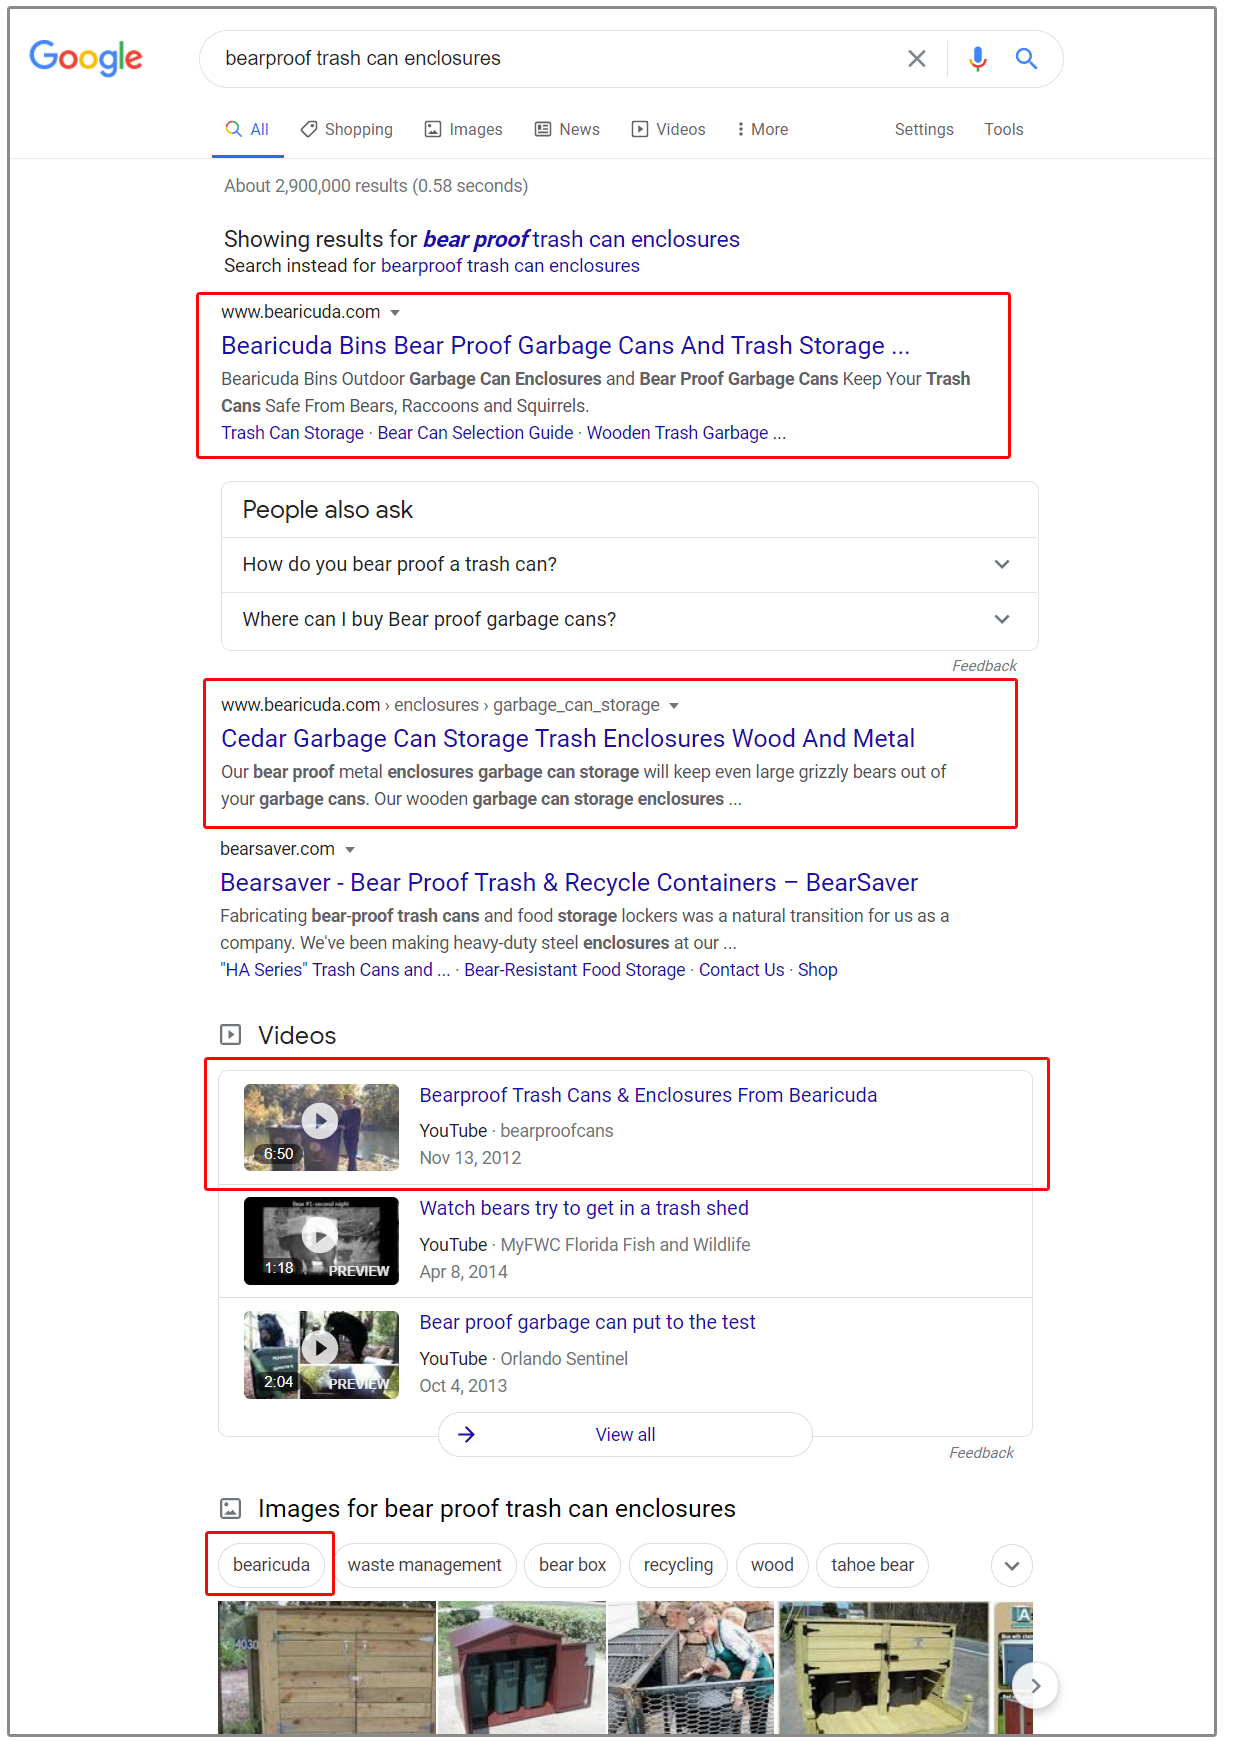Screen dimensions: 1237x1741
Task: Open Bearicuda Bins Bear Proof Garbage Cans result
Action: click(x=565, y=345)
